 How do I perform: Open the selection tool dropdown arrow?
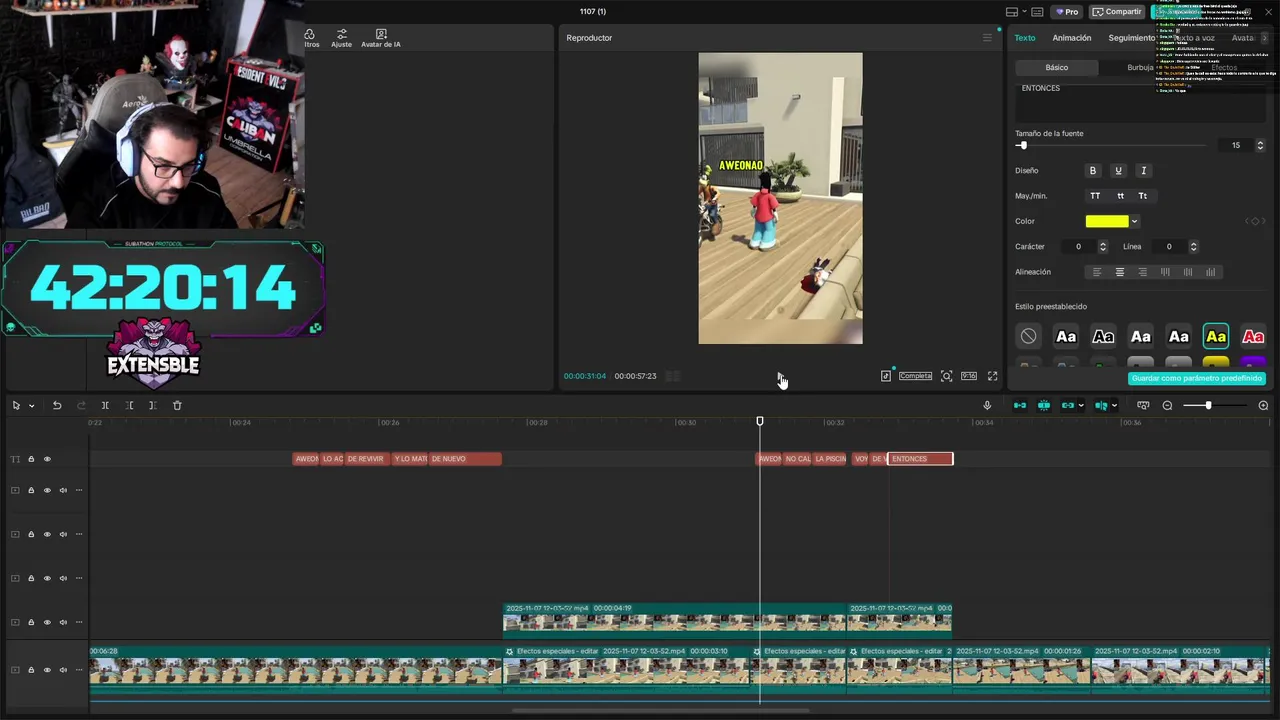coord(31,405)
